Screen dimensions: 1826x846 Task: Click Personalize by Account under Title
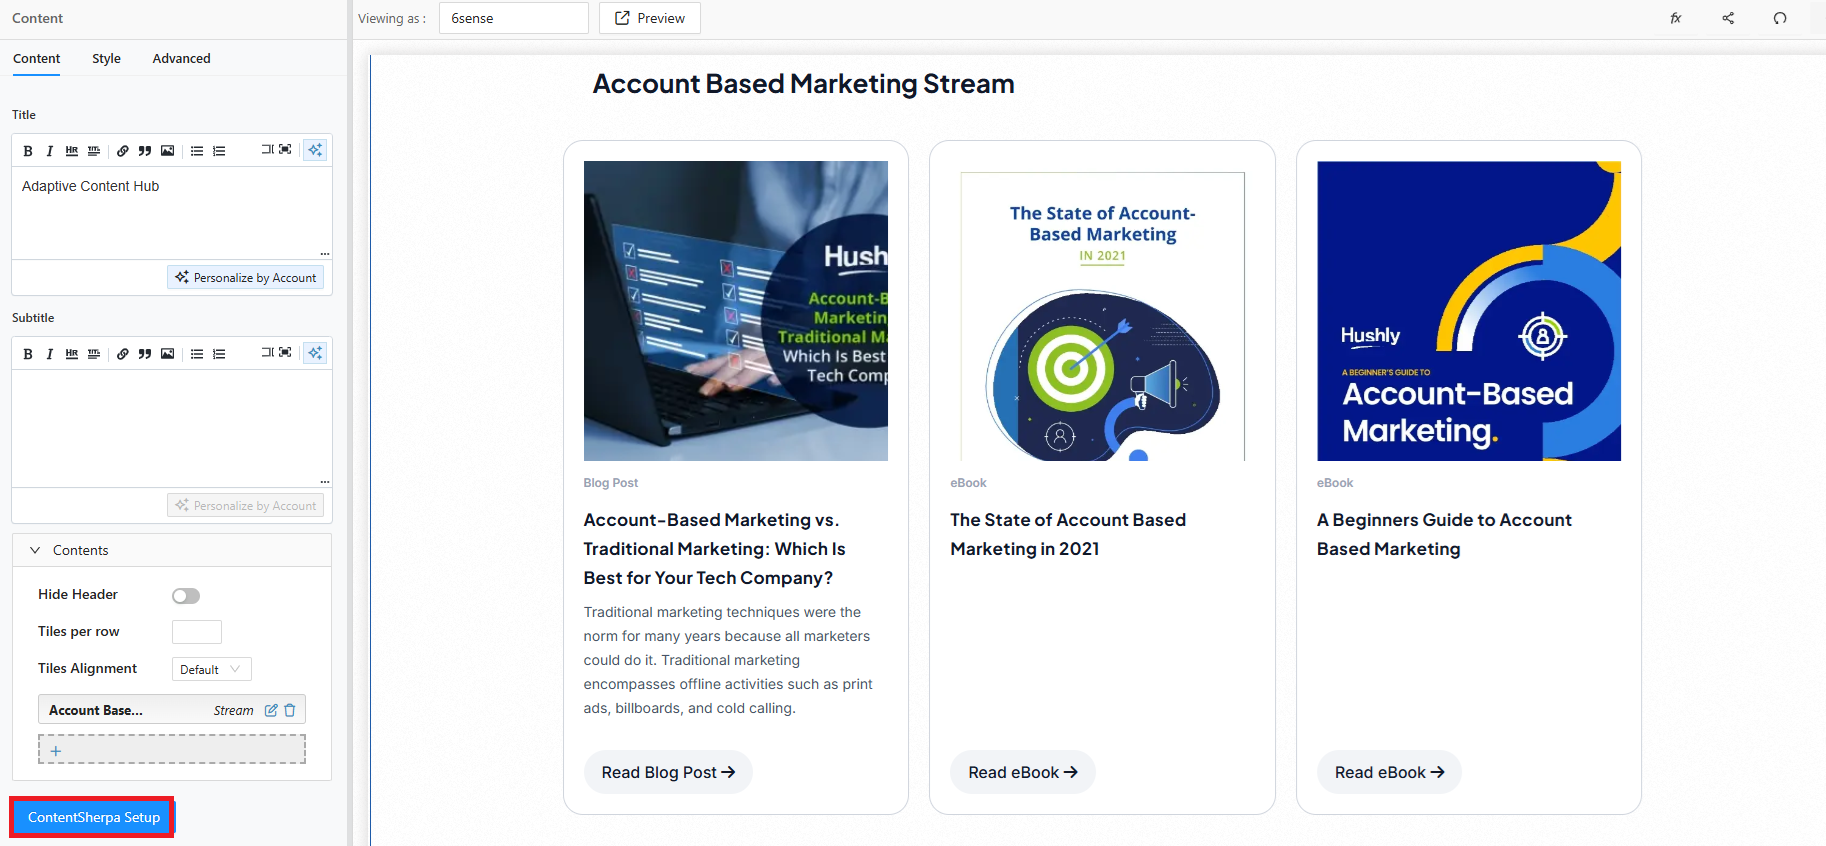[x=246, y=277]
